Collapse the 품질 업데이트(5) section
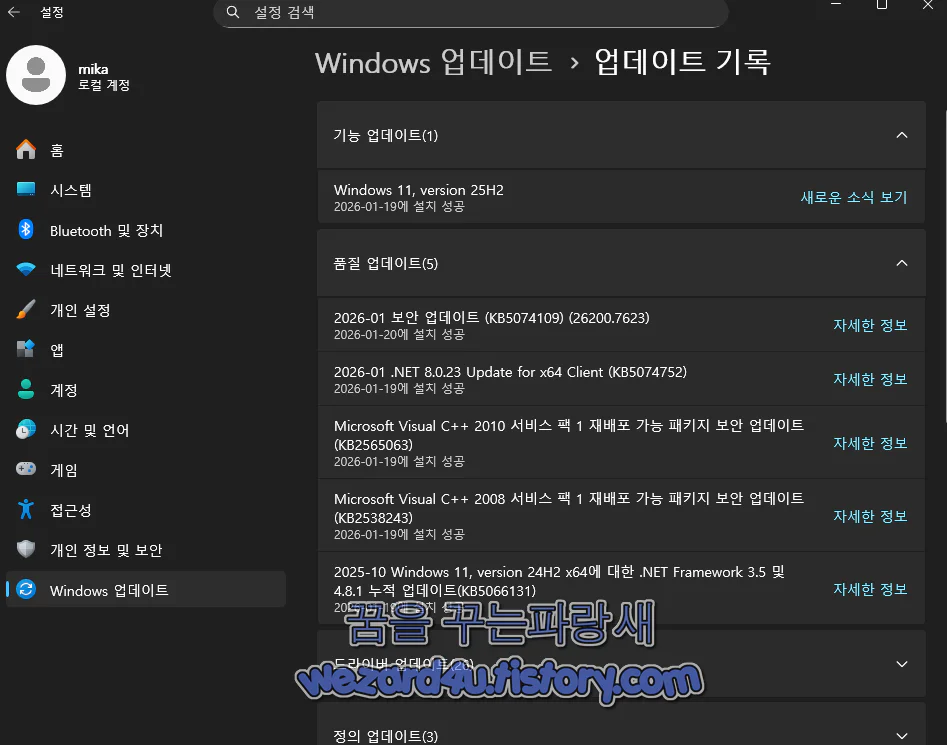The height and width of the screenshot is (745, 947). [x=903, y=263]
